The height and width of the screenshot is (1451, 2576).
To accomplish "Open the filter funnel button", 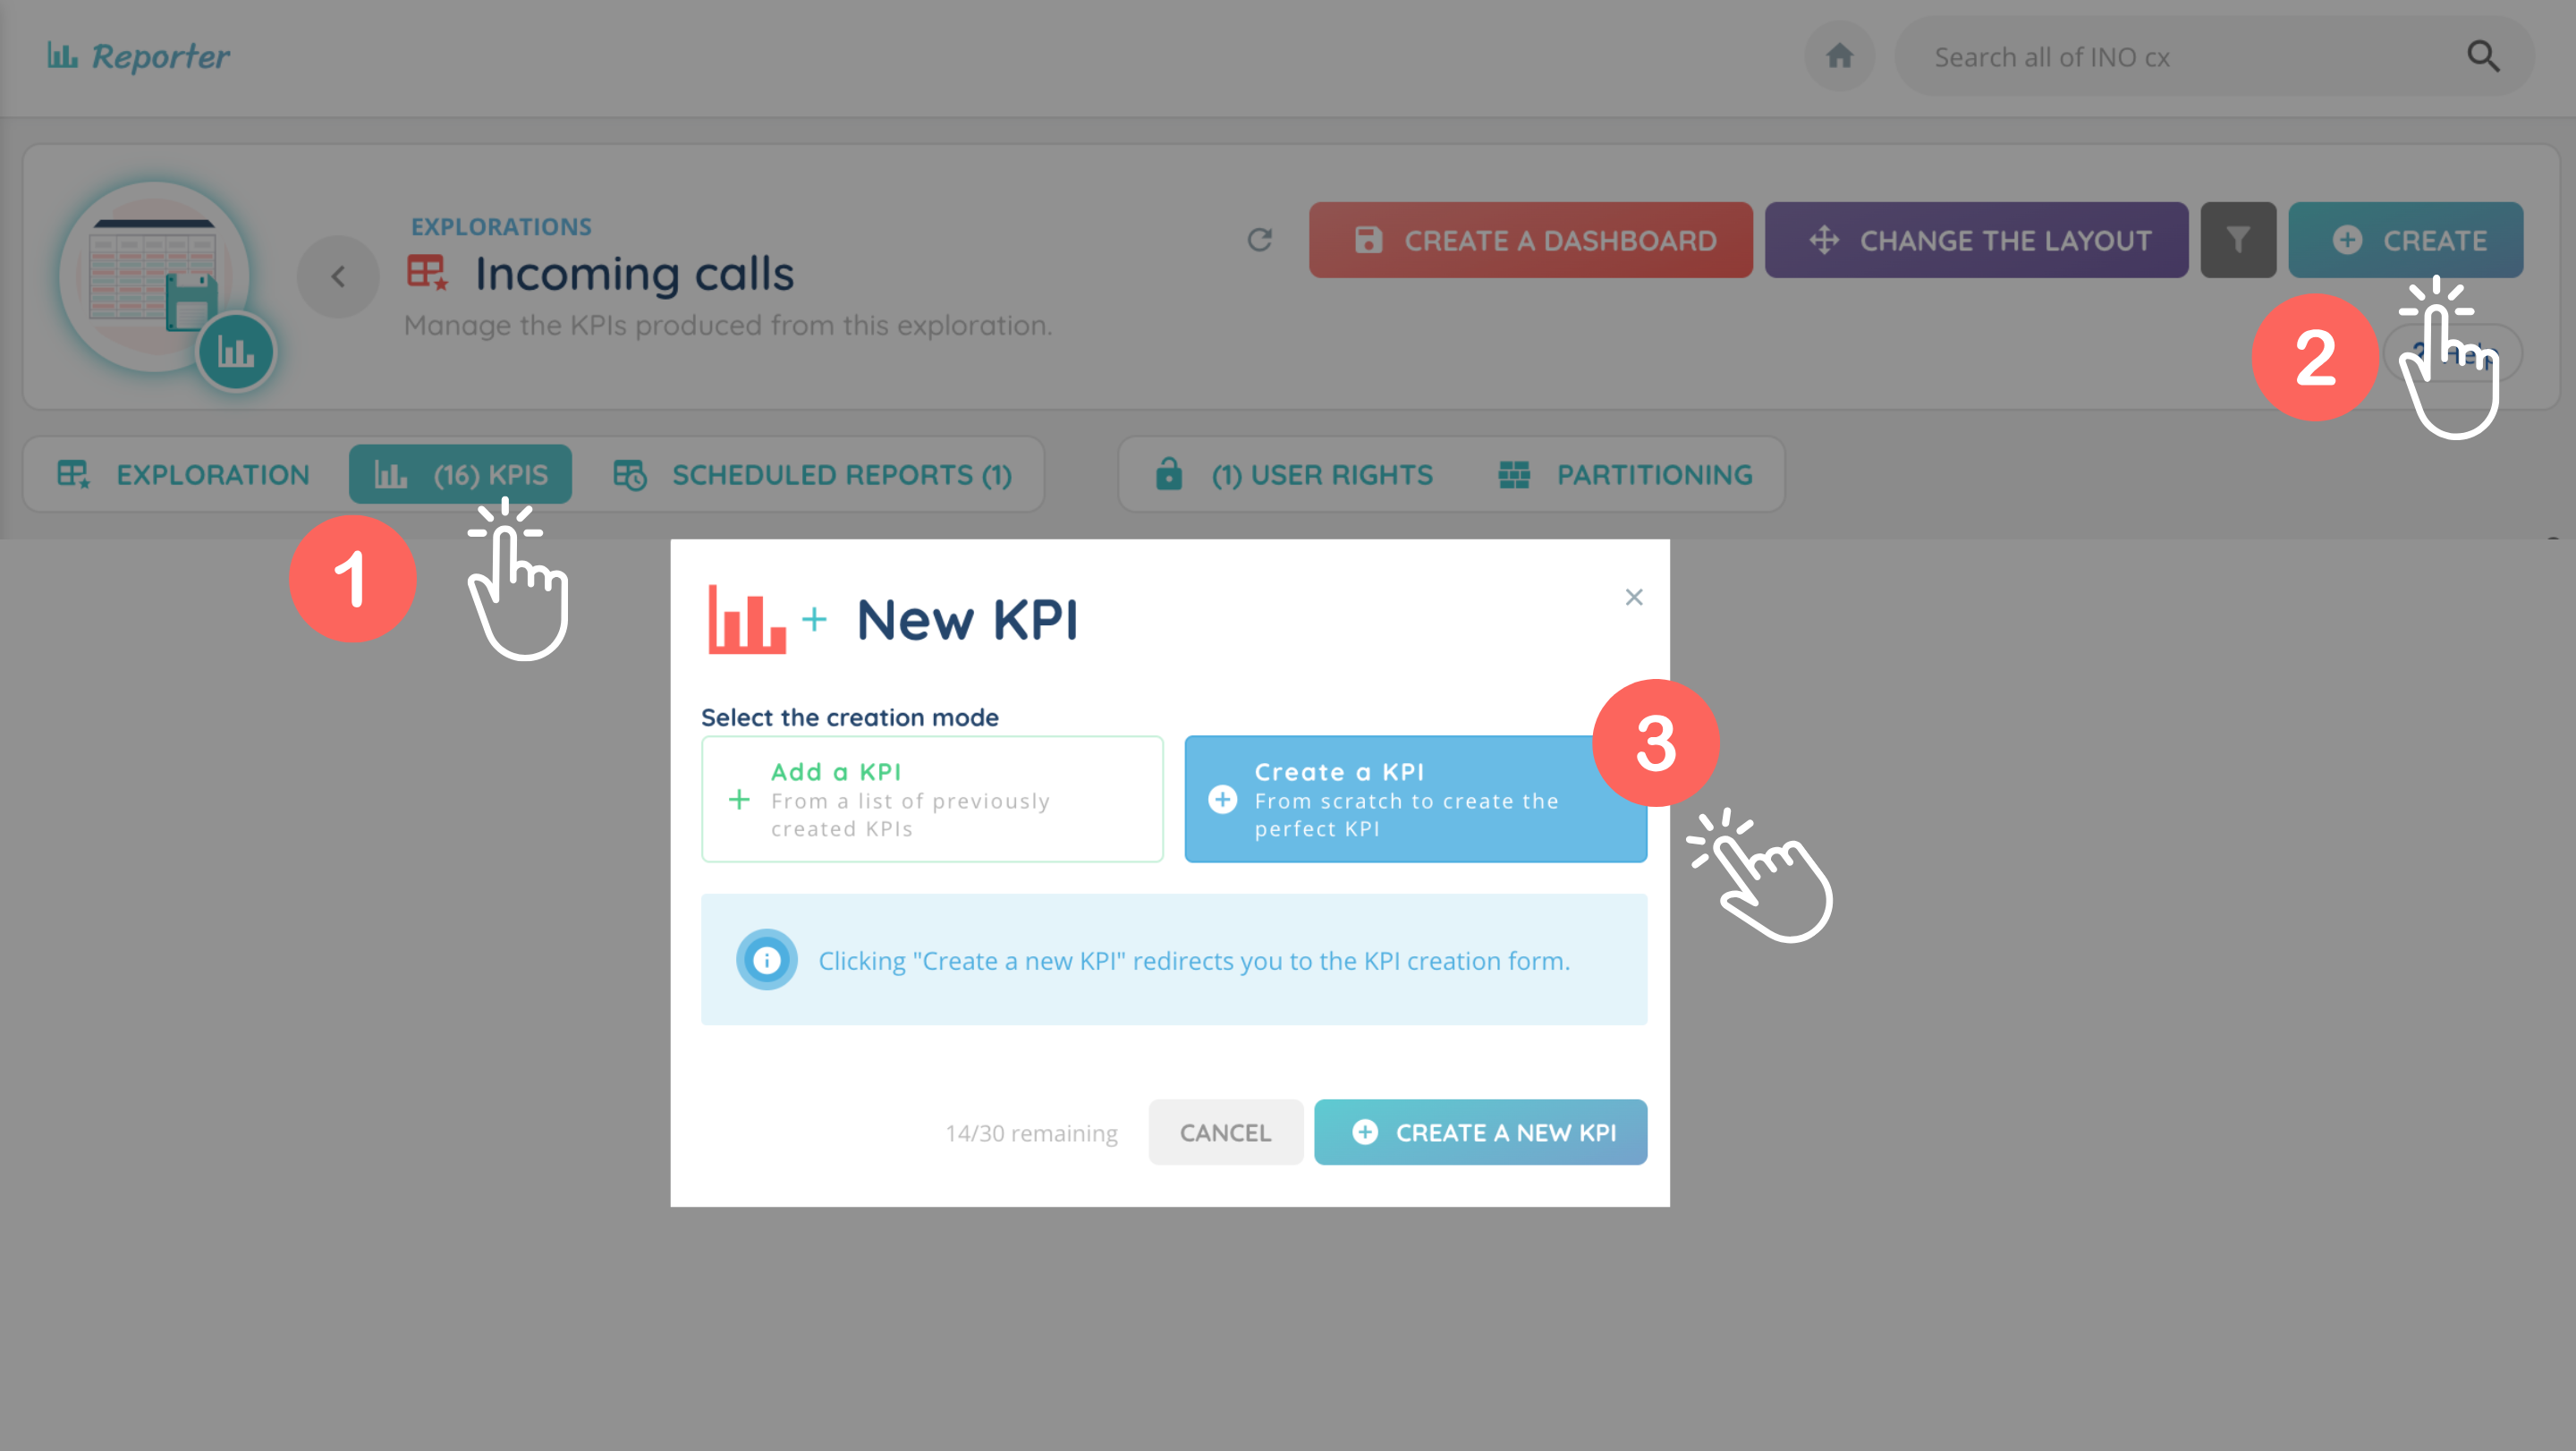I will pyautogui.click(x=2238, y=240).
